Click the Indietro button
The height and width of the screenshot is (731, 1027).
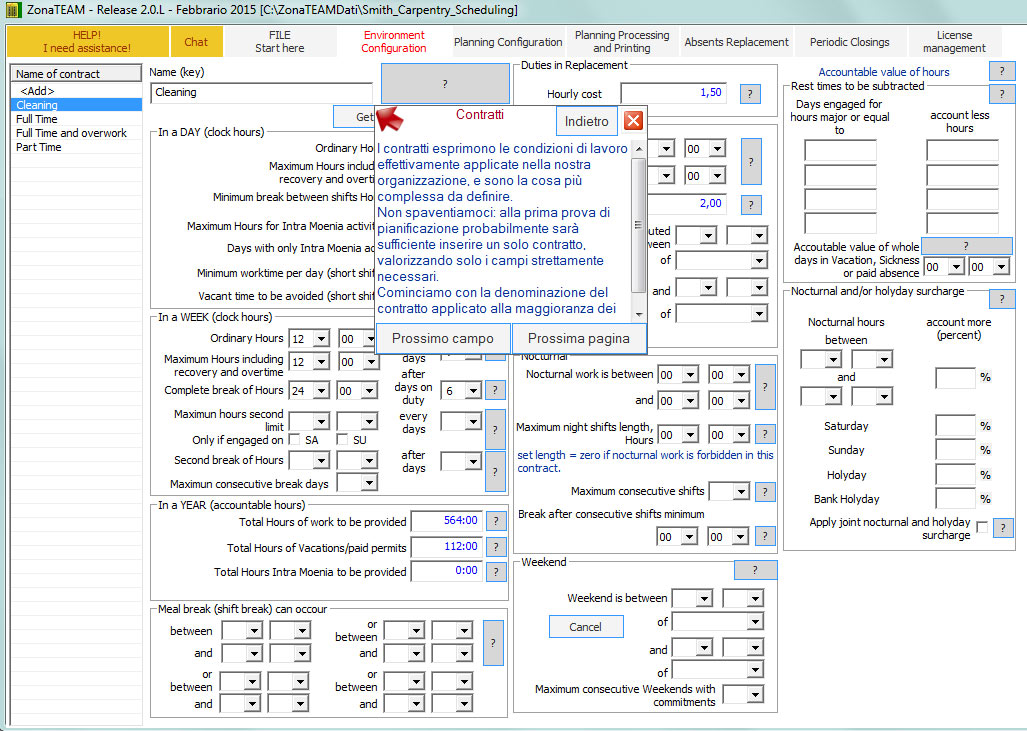coord(586,121)
